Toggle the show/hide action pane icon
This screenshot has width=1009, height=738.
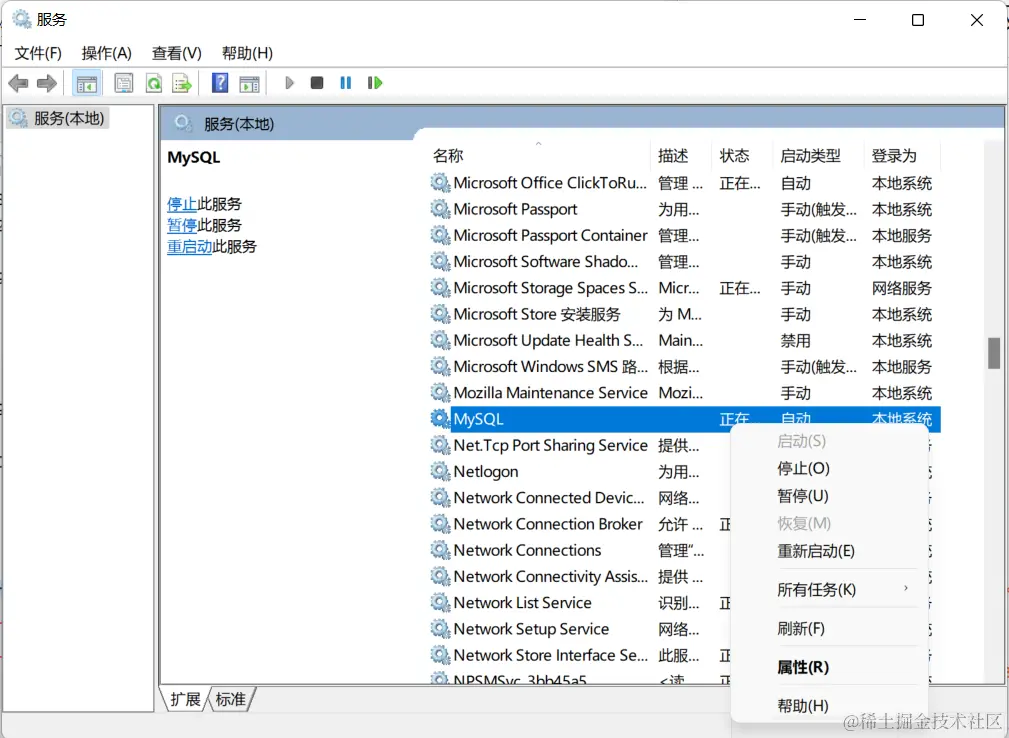[x=250, y=83]
